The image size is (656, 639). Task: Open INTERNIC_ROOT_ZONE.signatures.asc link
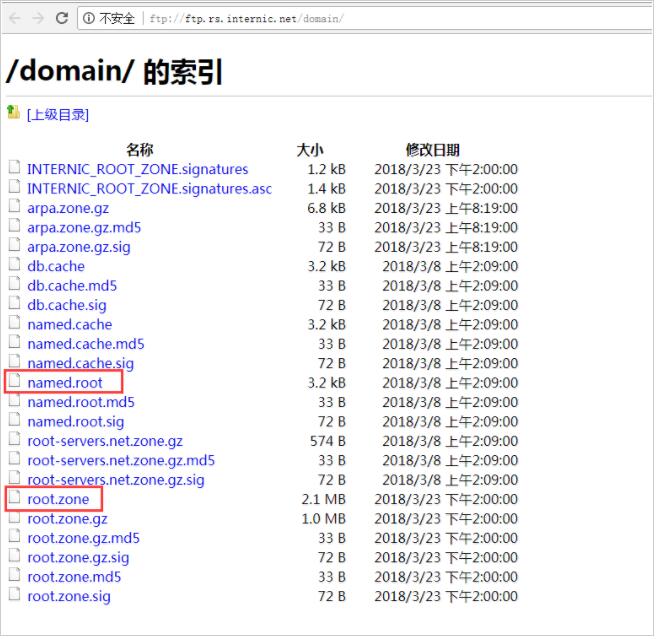(149, 189)
